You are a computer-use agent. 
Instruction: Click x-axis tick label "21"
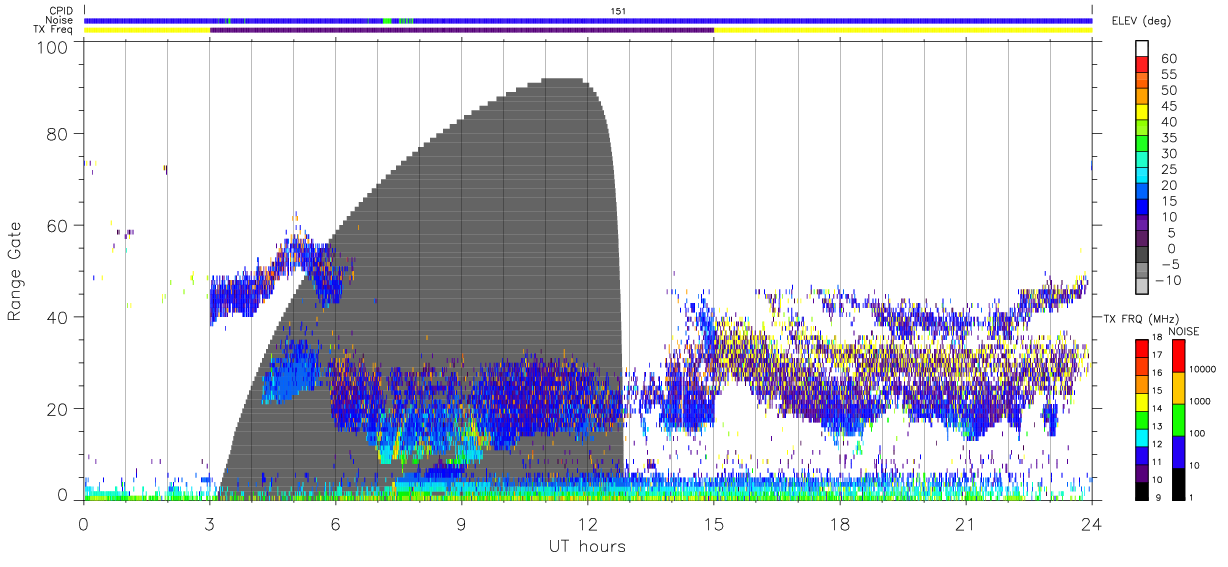click(x=965, y=524)
